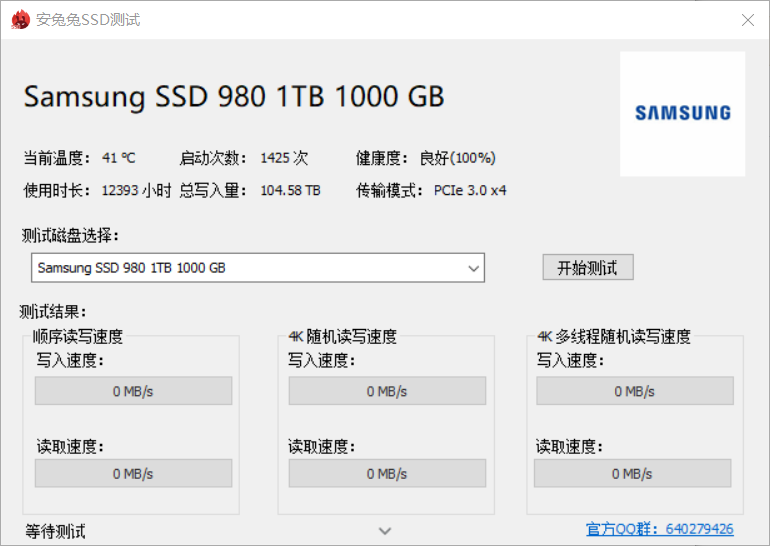
Task: Click the 顺序读写速度 写入速度 result field
Action: (x=133, y=391)
